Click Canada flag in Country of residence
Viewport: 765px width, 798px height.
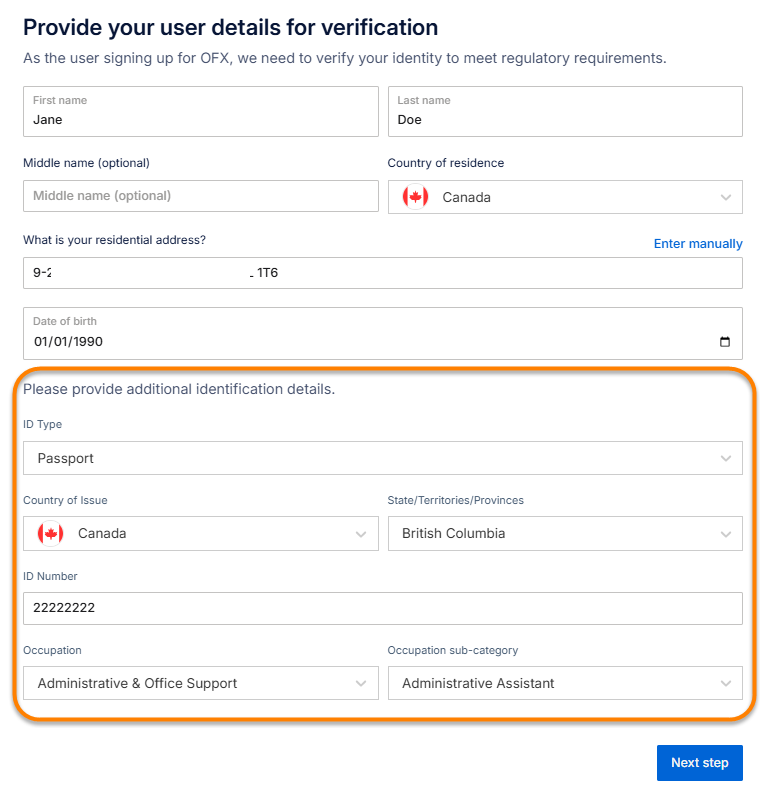(x=415, y=197)
